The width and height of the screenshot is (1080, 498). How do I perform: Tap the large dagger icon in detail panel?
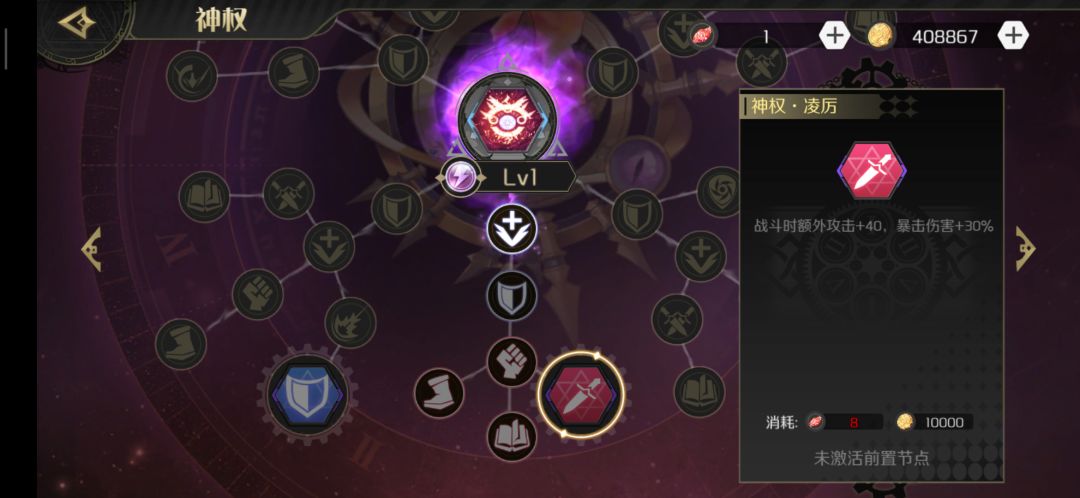[872, 171]
